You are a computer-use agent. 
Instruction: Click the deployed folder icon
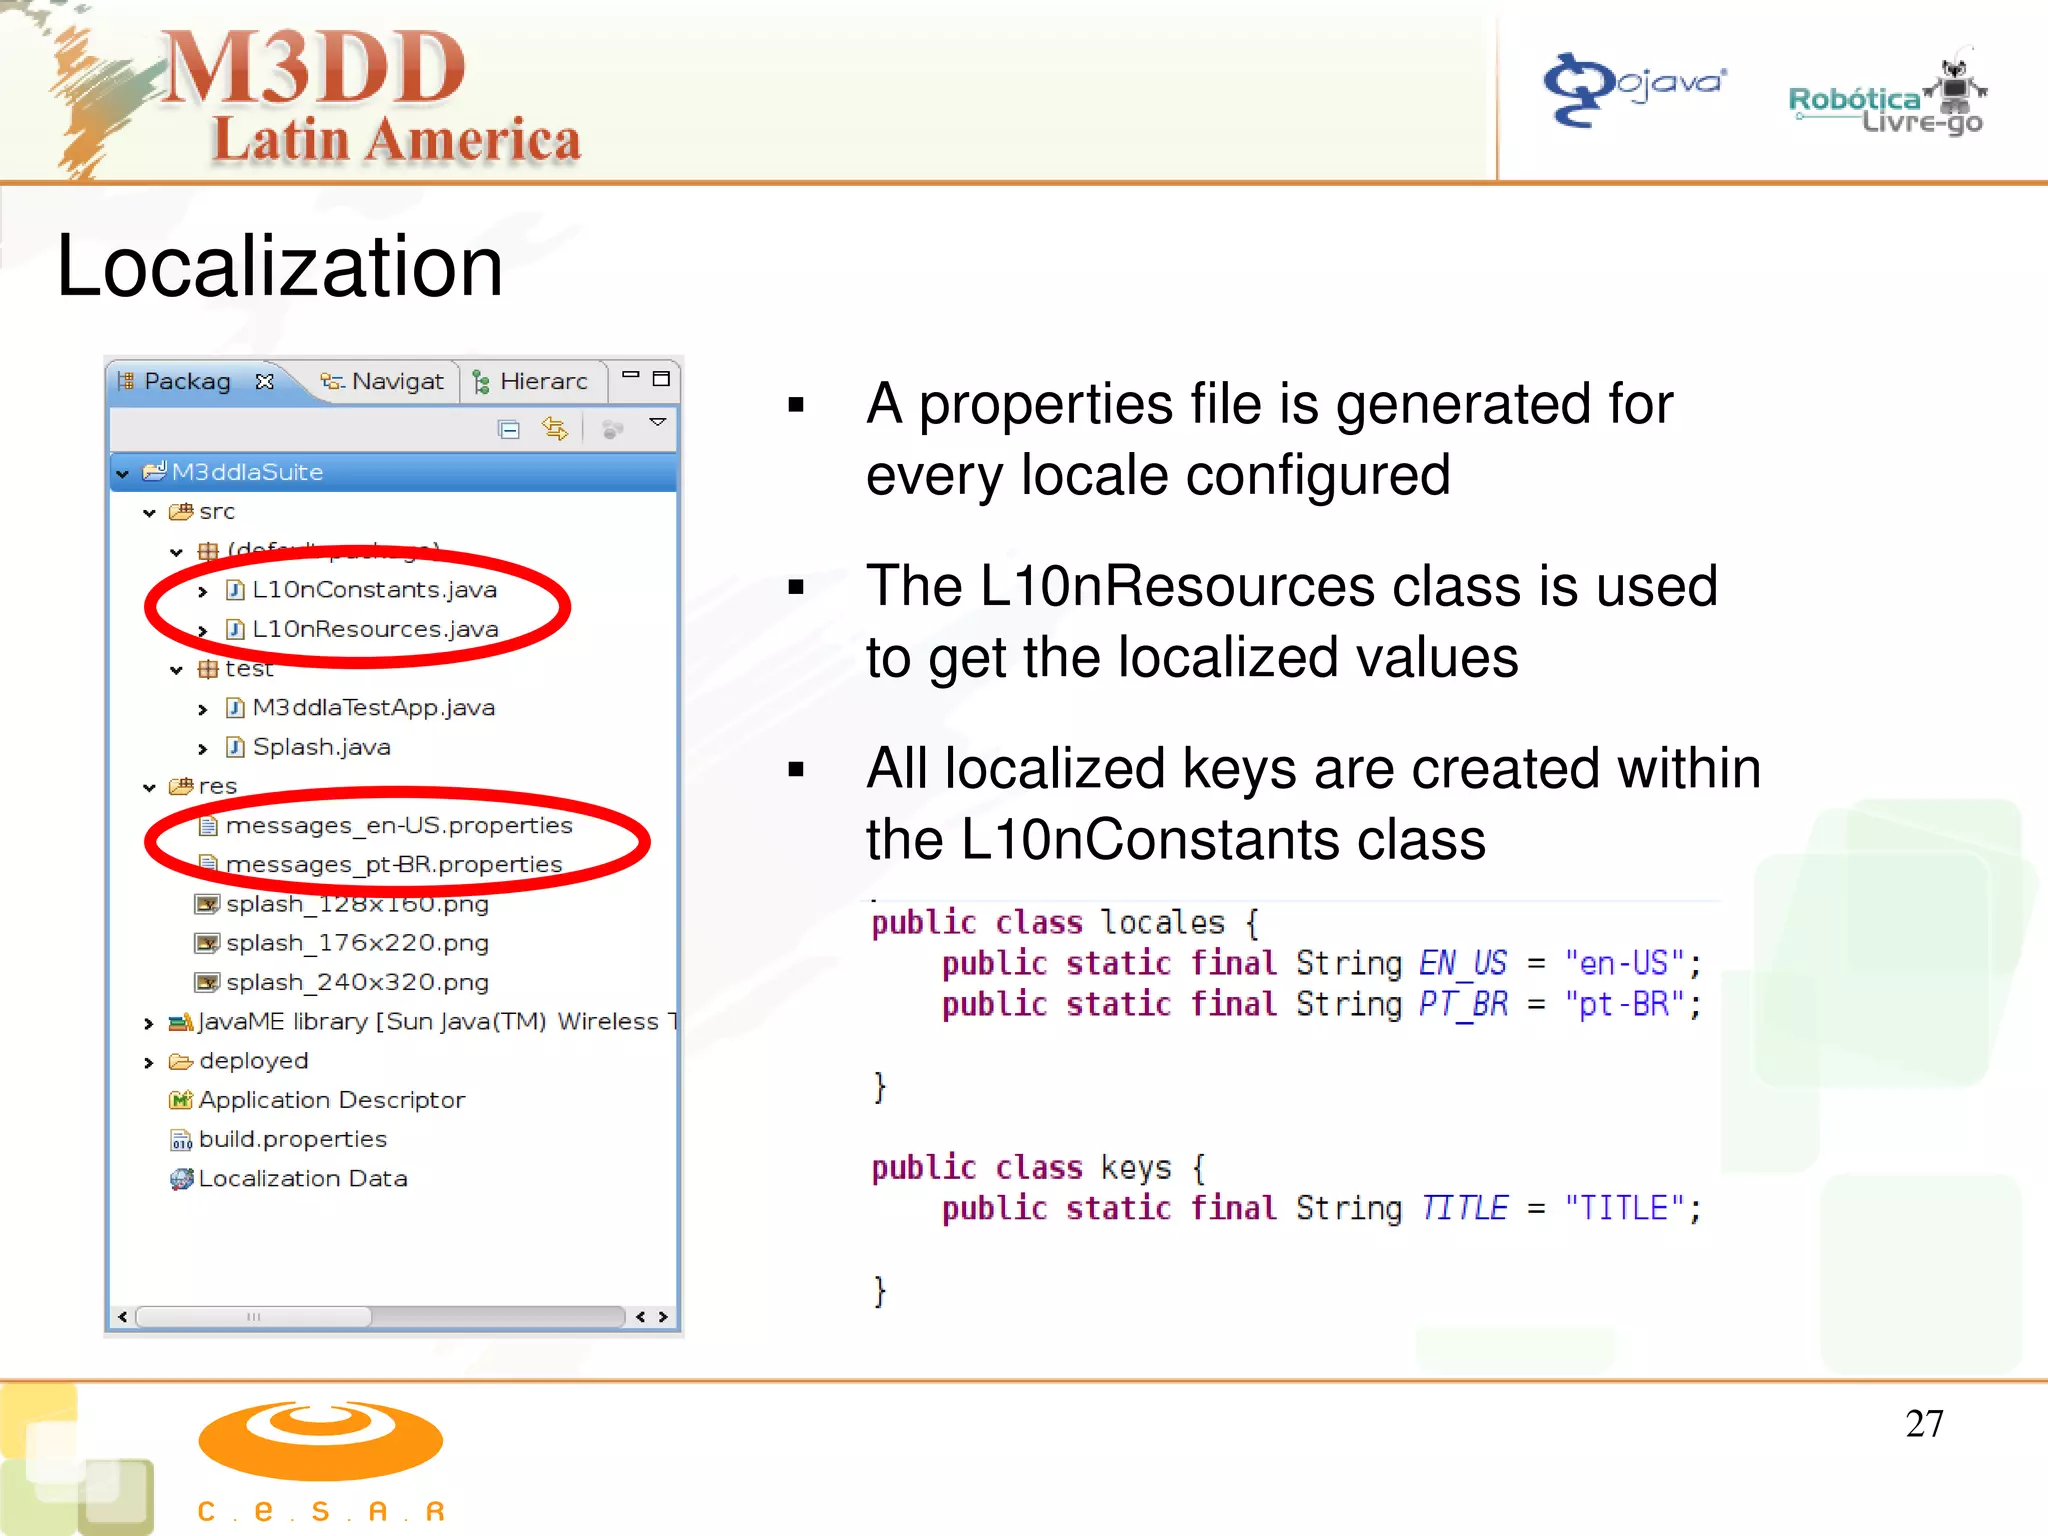pos(181,1061)
